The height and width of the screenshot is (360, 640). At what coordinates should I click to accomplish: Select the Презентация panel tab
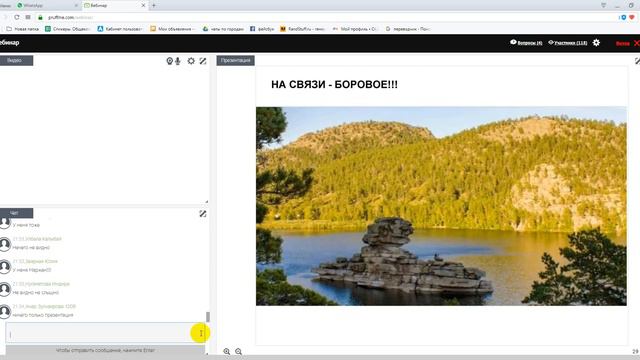[x=236, y=60]
